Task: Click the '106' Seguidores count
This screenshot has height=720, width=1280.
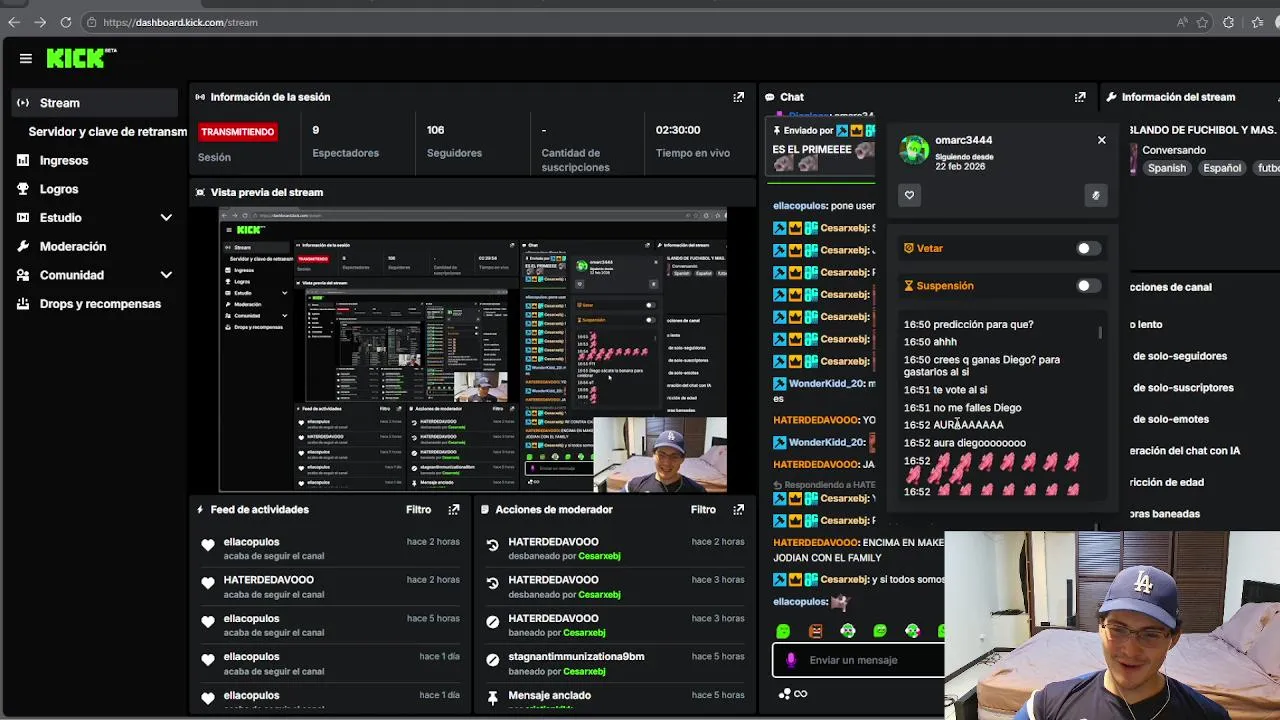Action: click(435, 130)
